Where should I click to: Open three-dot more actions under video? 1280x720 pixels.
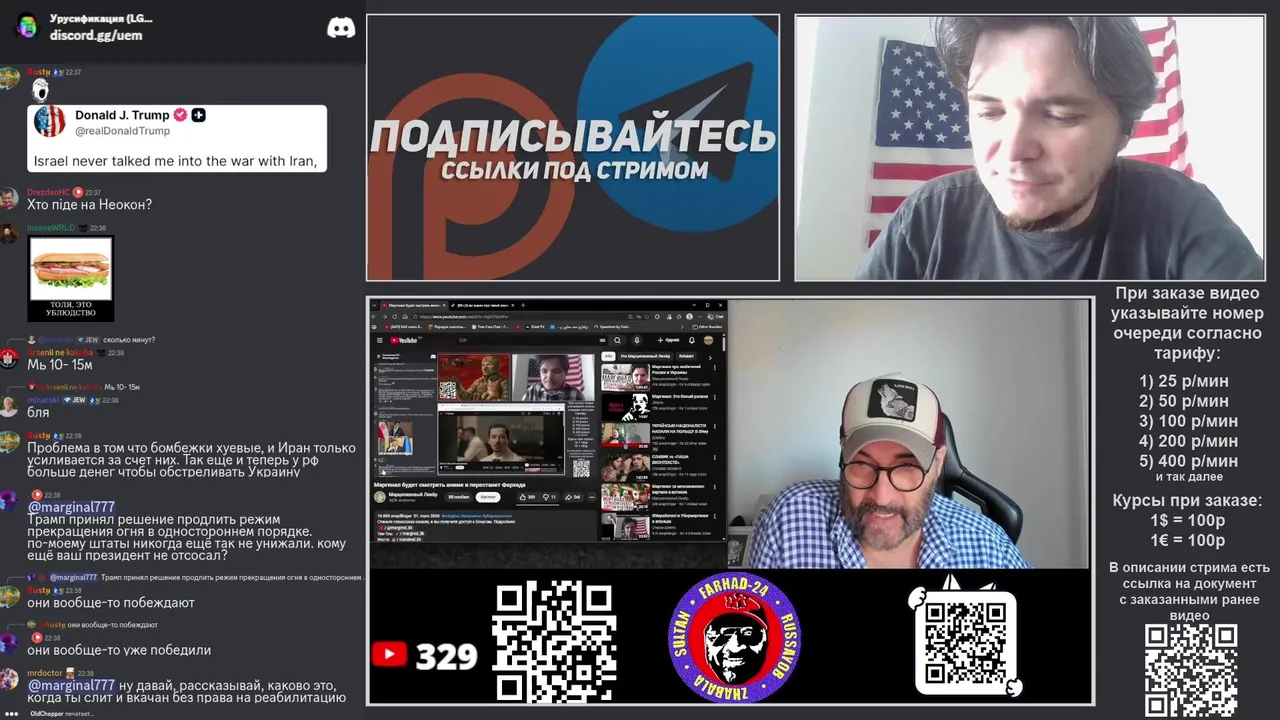coord(592,497)
